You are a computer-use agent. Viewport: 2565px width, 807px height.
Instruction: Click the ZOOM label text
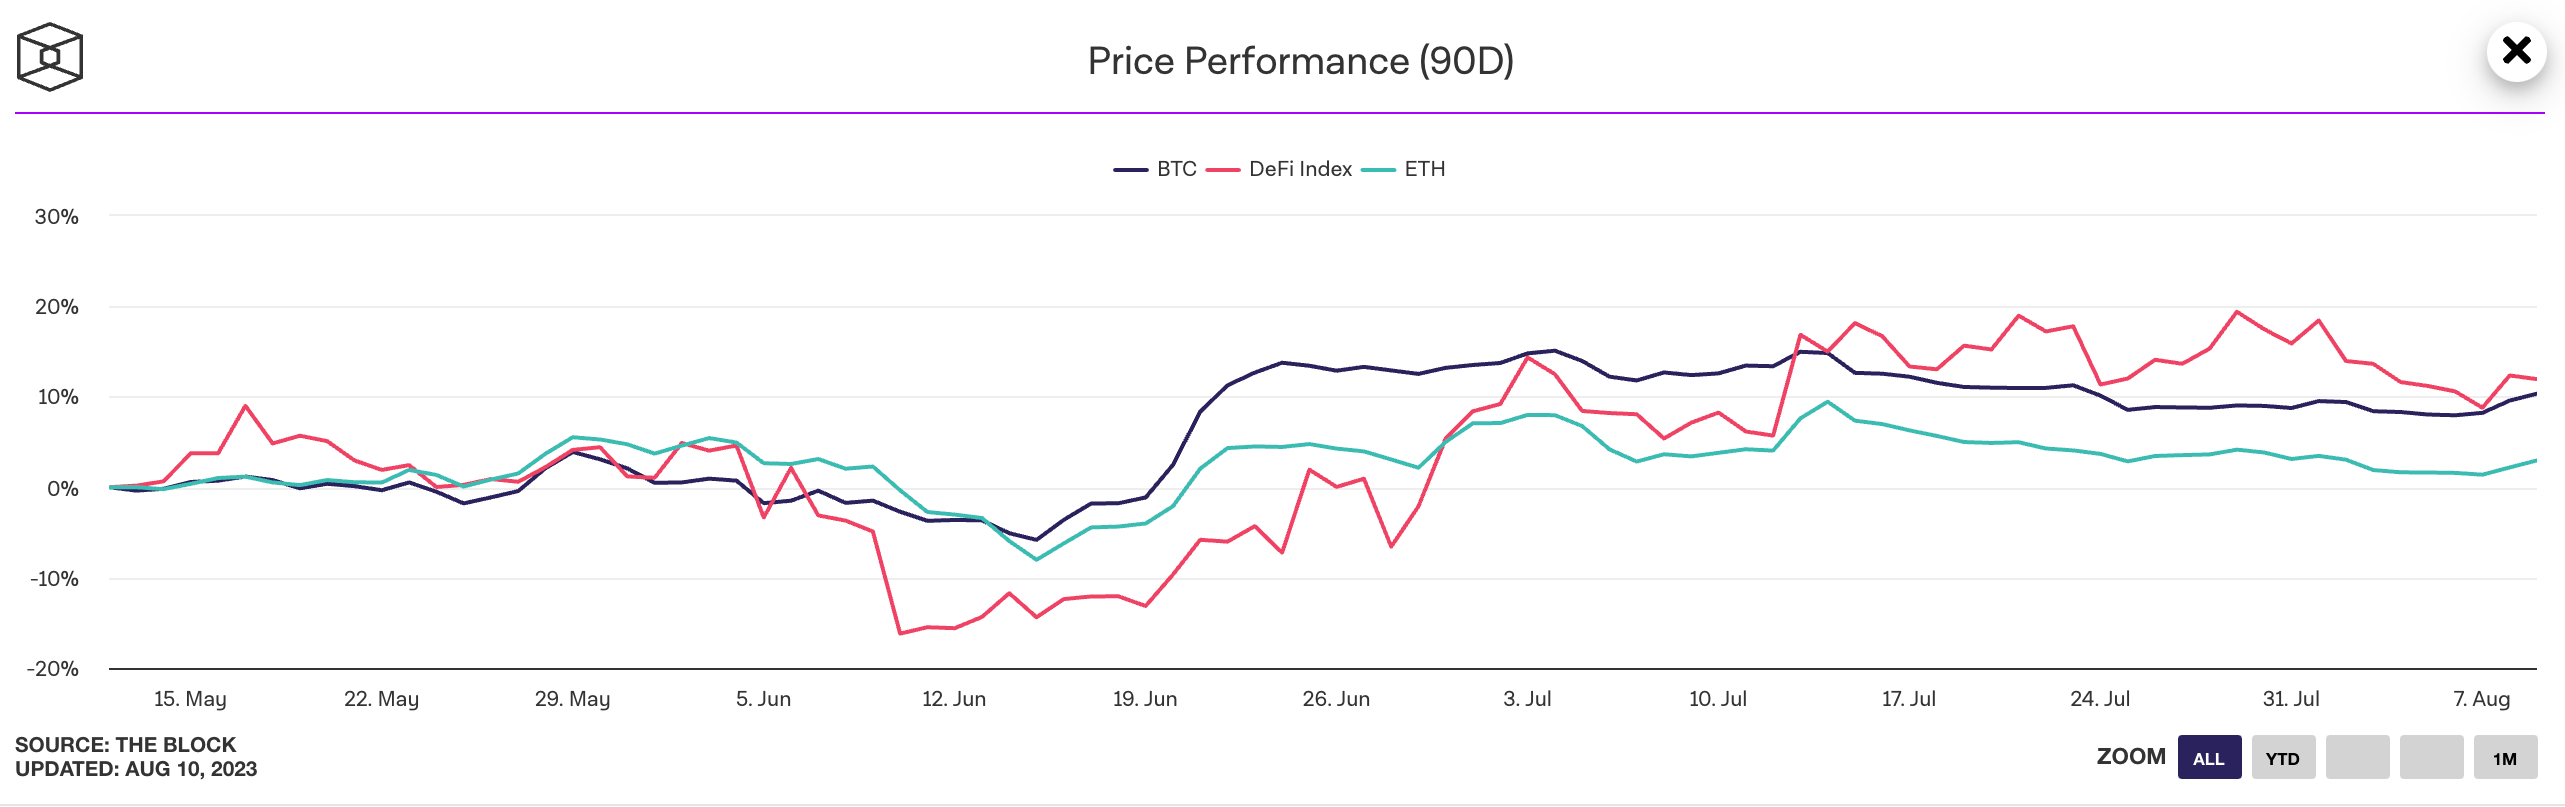click(x=2131, y=757)
